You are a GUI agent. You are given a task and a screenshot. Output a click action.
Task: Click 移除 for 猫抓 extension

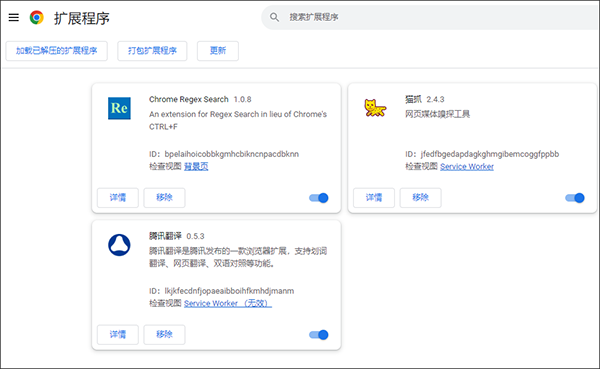[421, 198]
